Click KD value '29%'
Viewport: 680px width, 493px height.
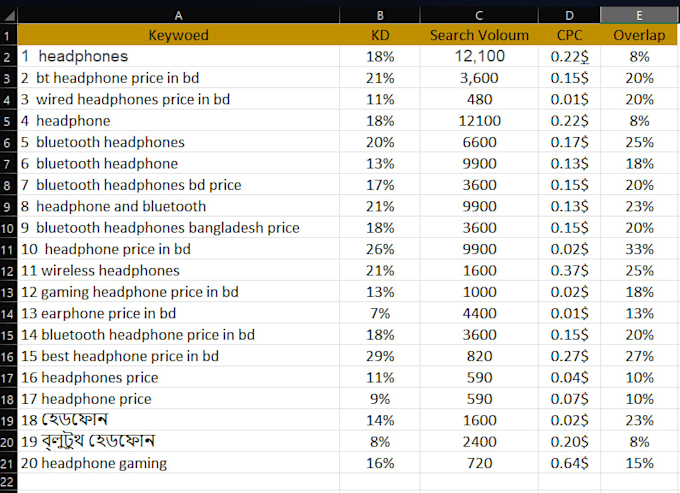380,356
